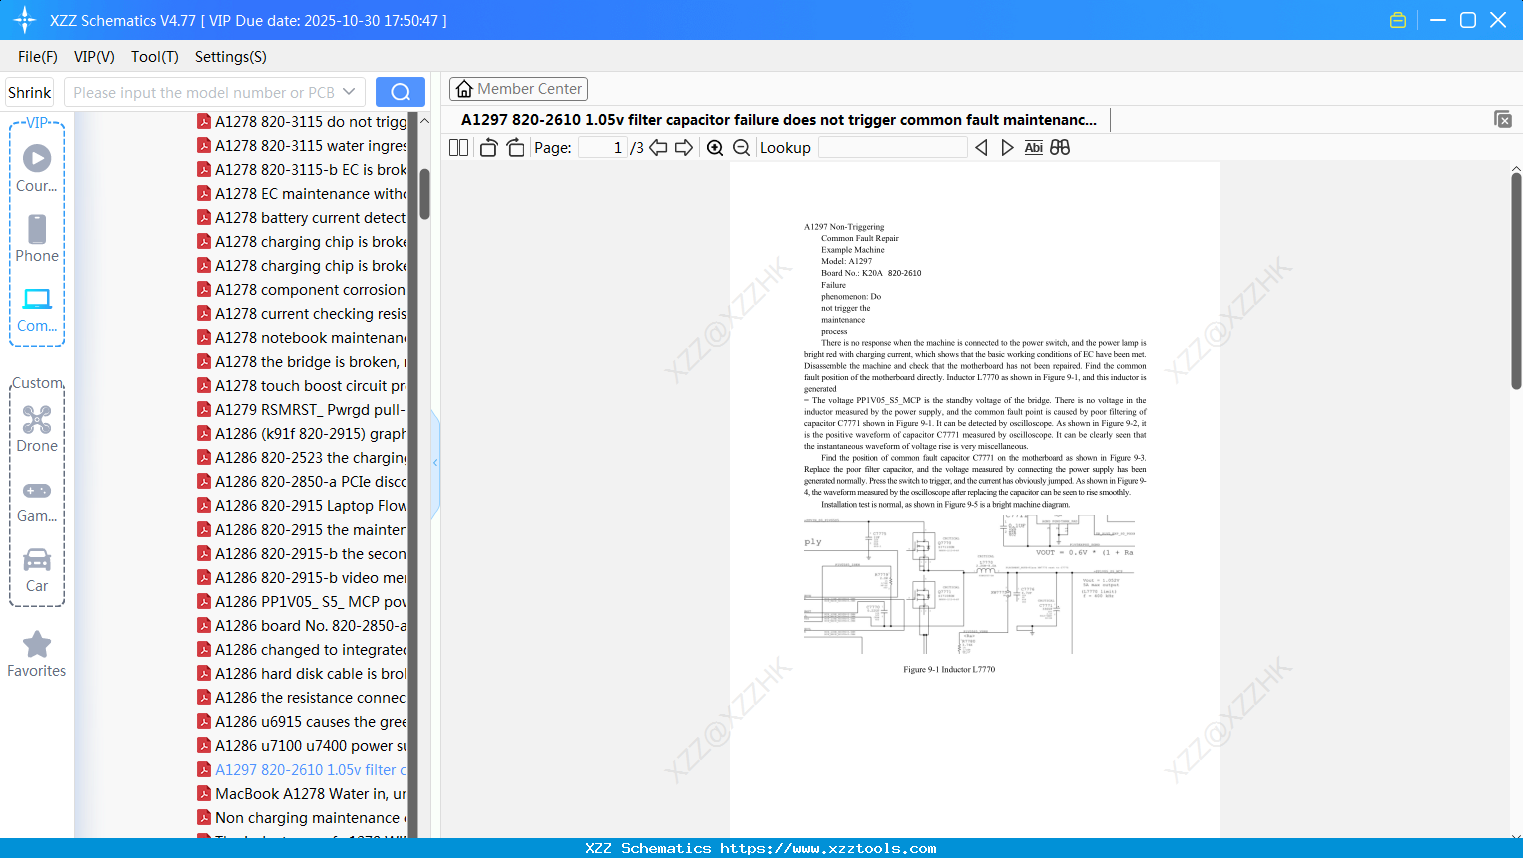Click the pop-out window icon at the document title's right
Viewport: 1523px width, 858px height.
(x=1503, y=119)
